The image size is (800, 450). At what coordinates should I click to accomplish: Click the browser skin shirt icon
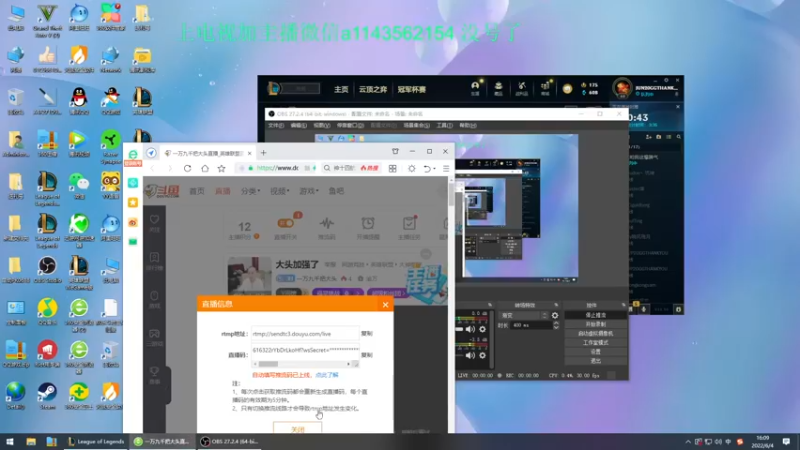395,152
